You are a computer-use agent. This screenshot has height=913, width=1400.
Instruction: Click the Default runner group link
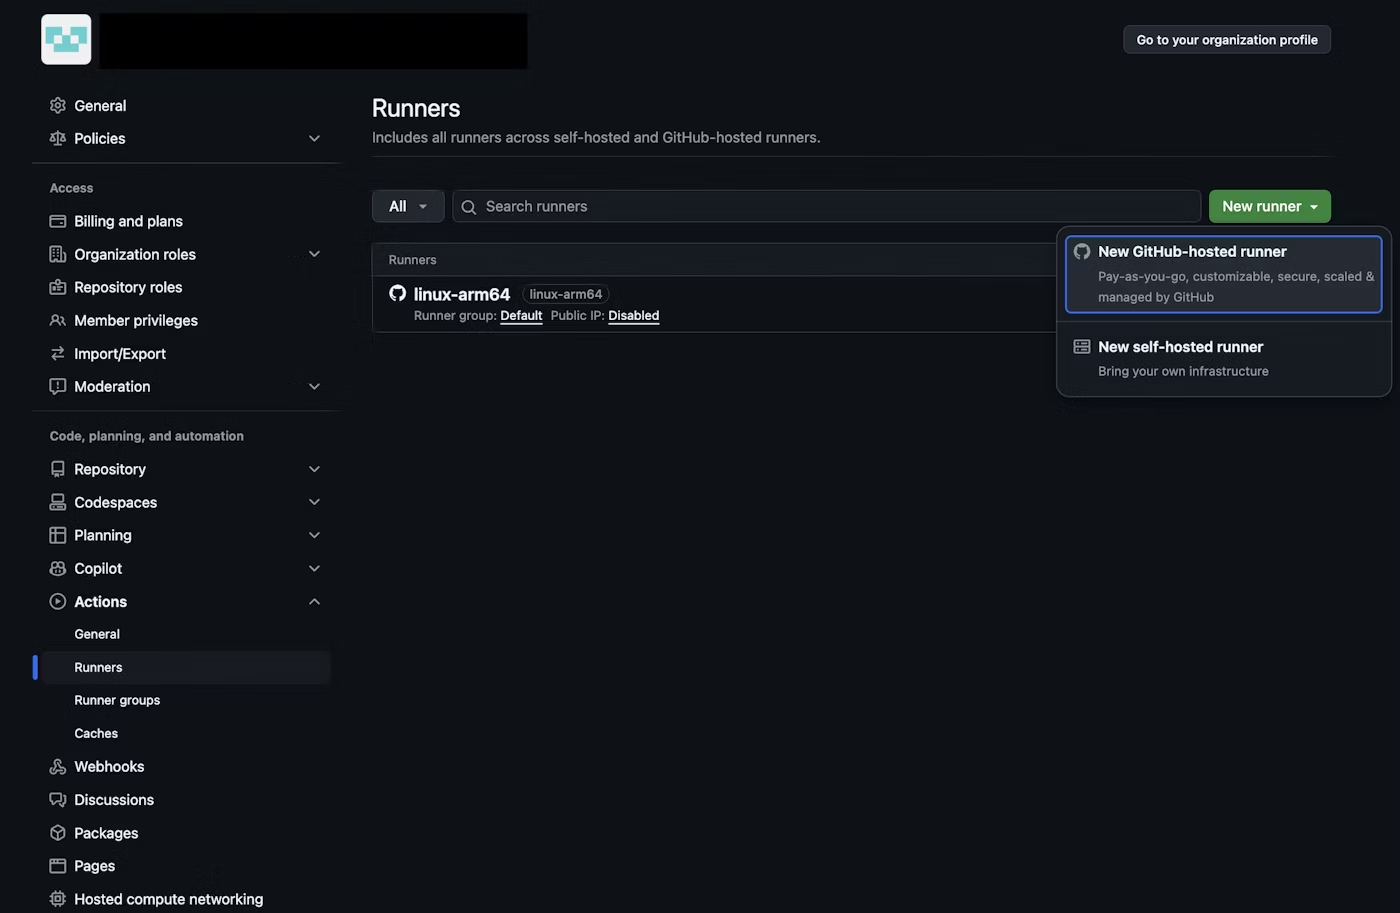521,315
